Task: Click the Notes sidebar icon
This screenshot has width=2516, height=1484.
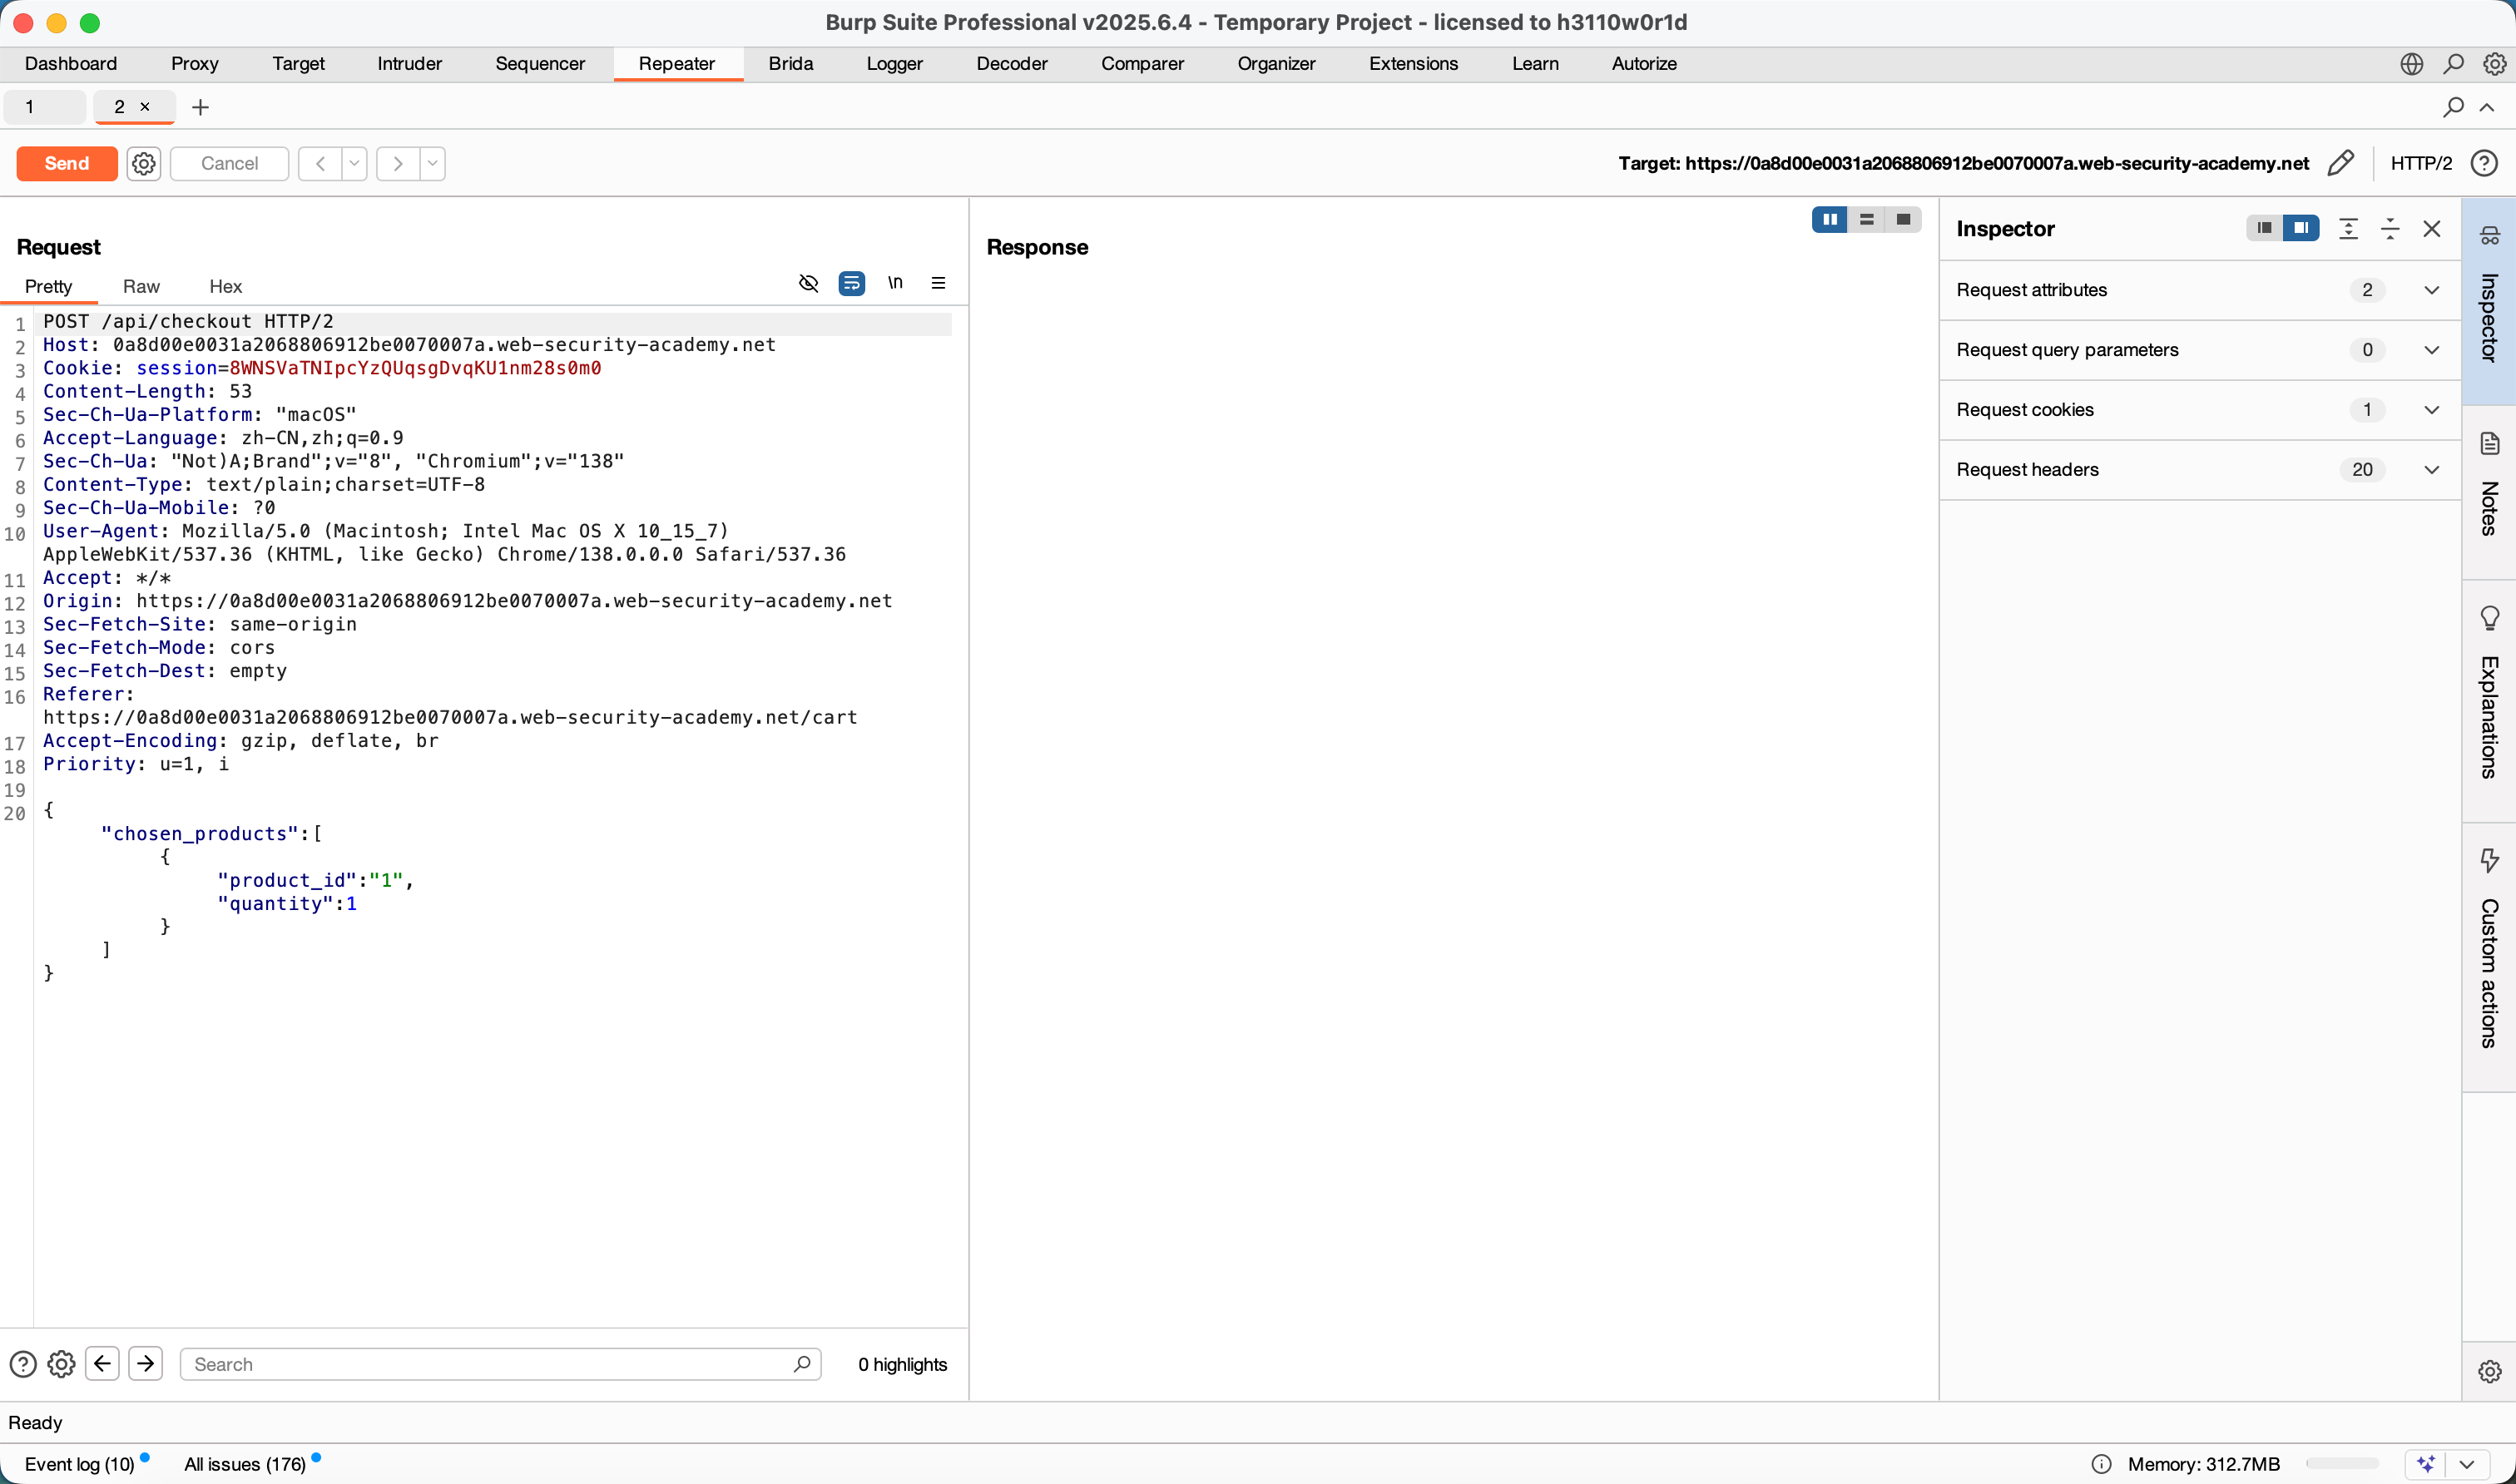Action: pyautogui.click(x=2489, y=443)
